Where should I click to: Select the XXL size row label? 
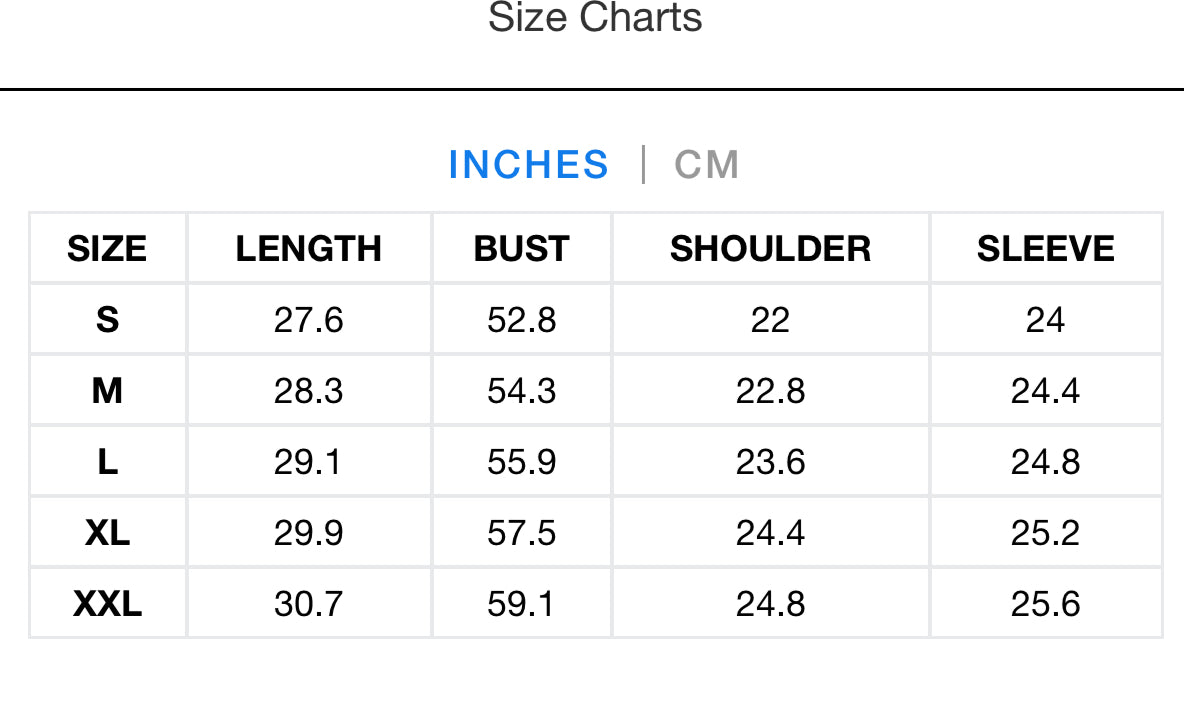pyautogui.click(x=107, y=604)
